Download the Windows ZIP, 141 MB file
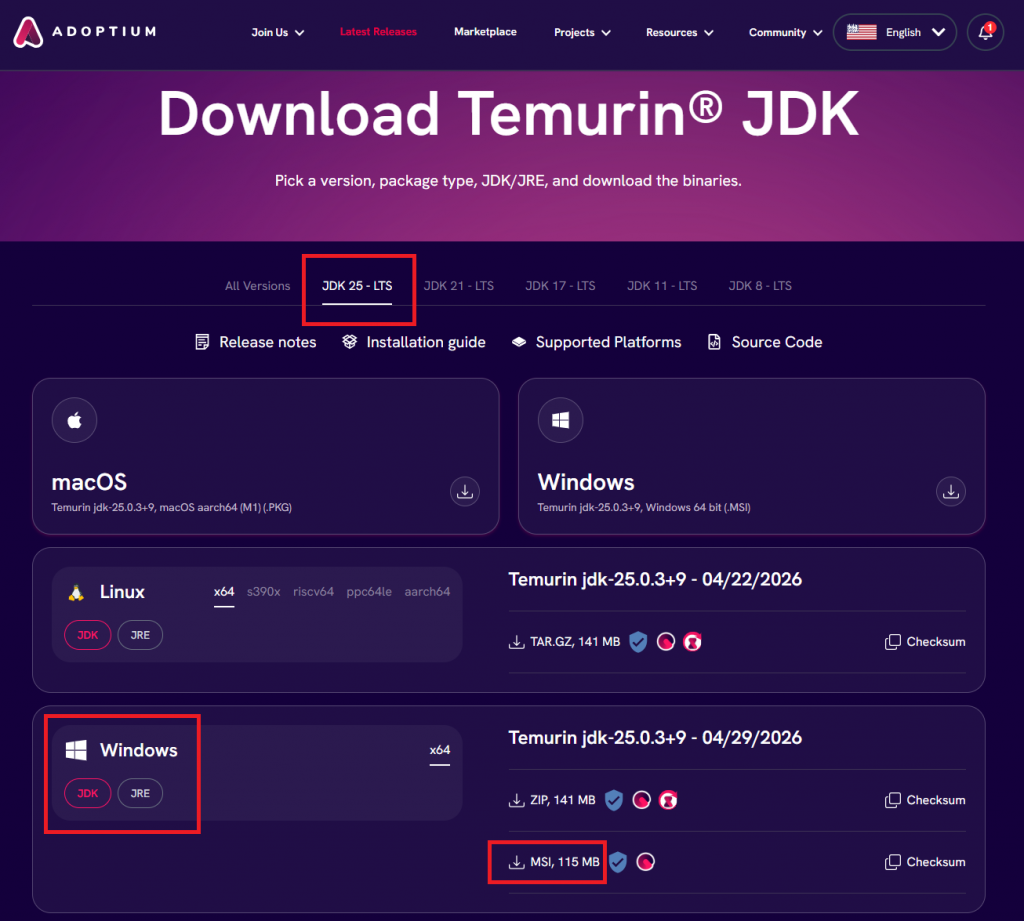 pyautogui.click(x=552, y=800)
